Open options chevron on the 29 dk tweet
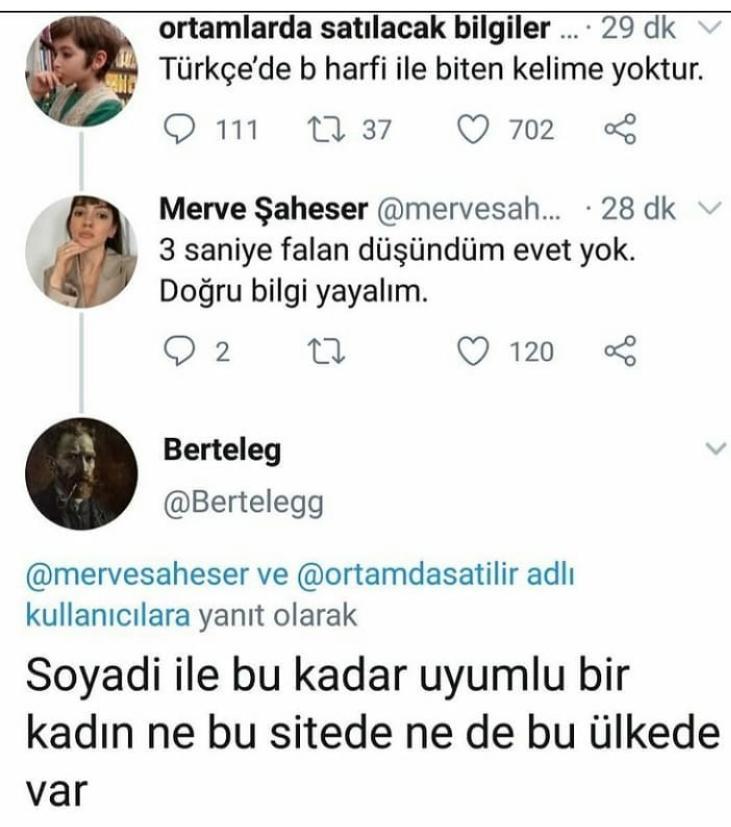Screen dimensions: 731x827 click(708, 27)
